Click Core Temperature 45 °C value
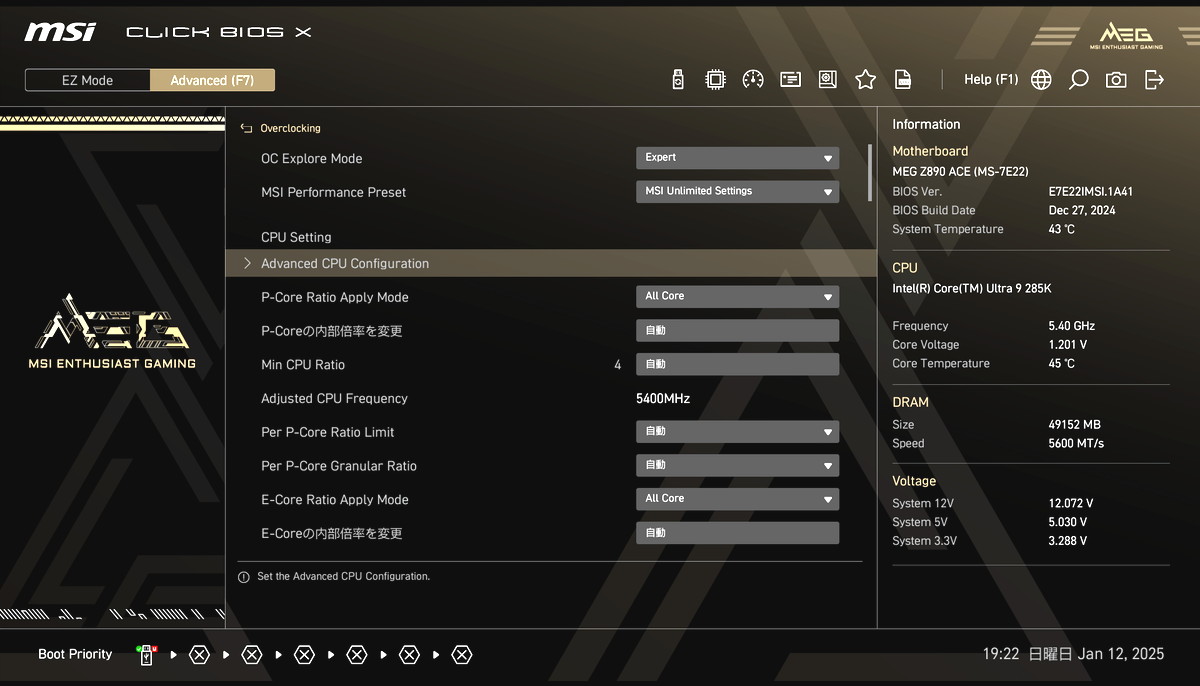 point(1062,364)
